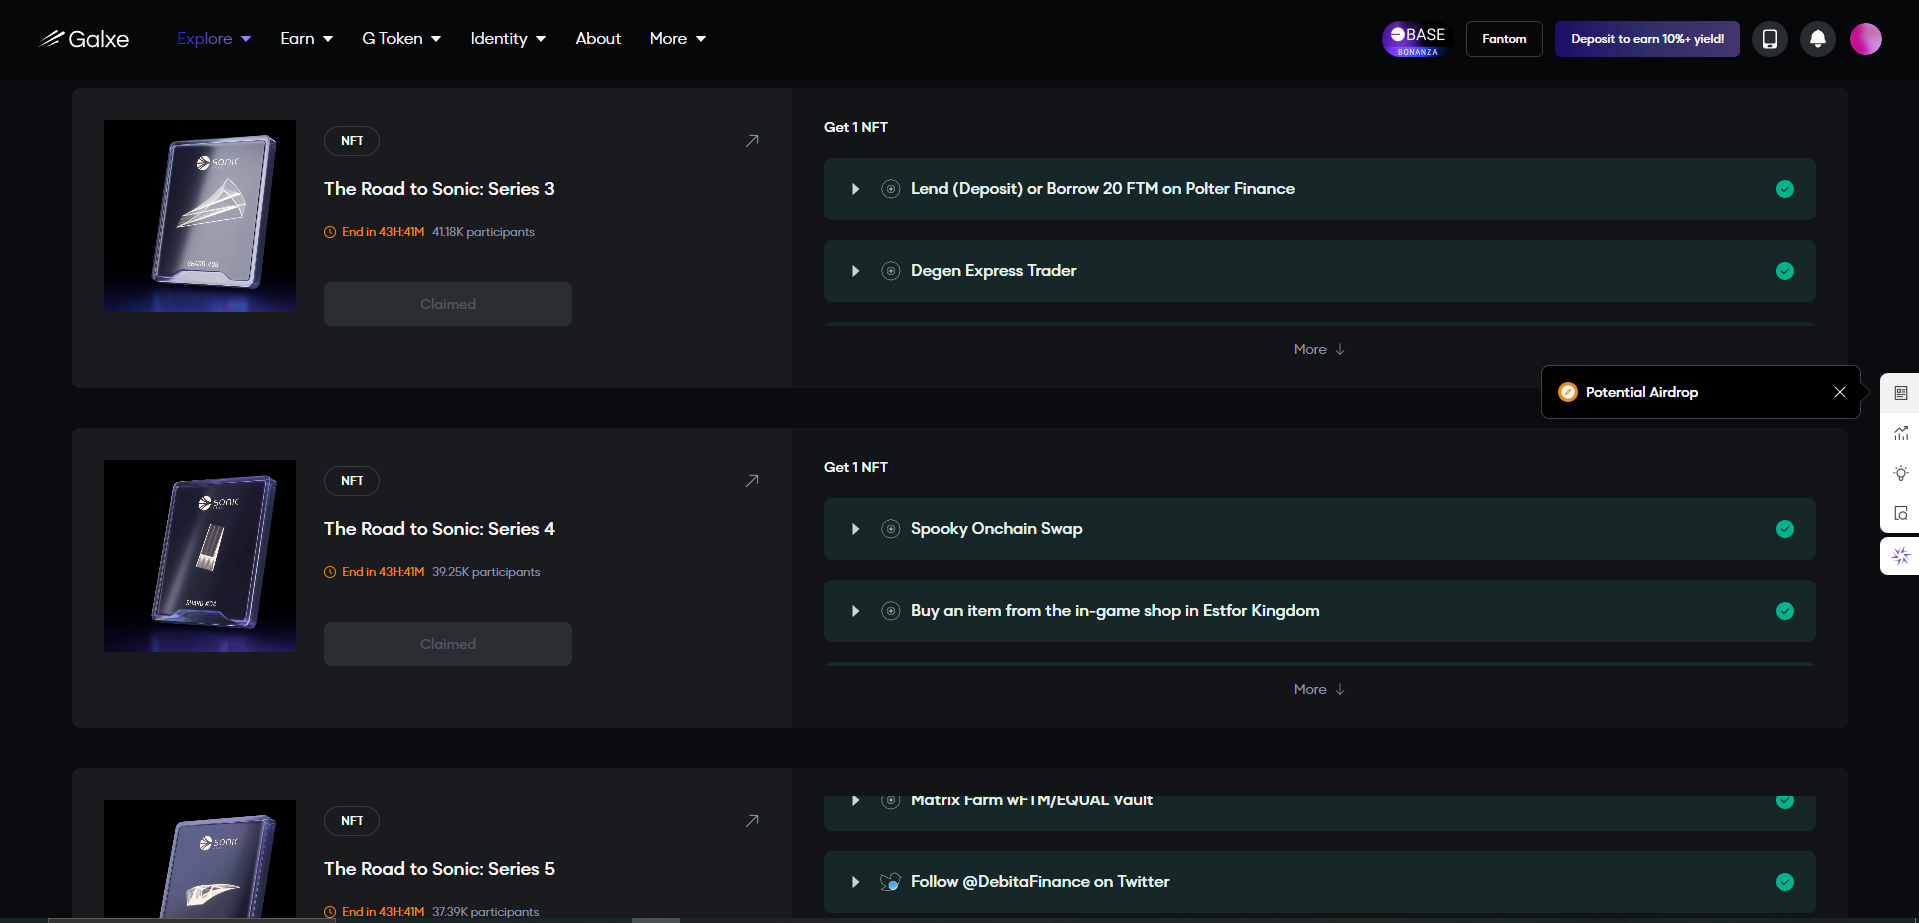This screenshot has width=1919, height=923.
Task: Click the Potential Airdrop label
Action: point(1642,392)
